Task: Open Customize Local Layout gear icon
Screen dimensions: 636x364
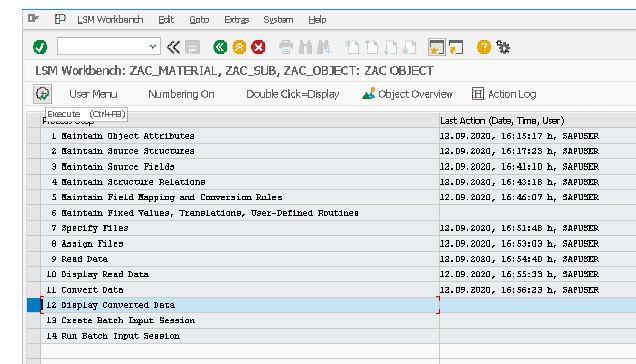Action: click(x=503, y=47)
